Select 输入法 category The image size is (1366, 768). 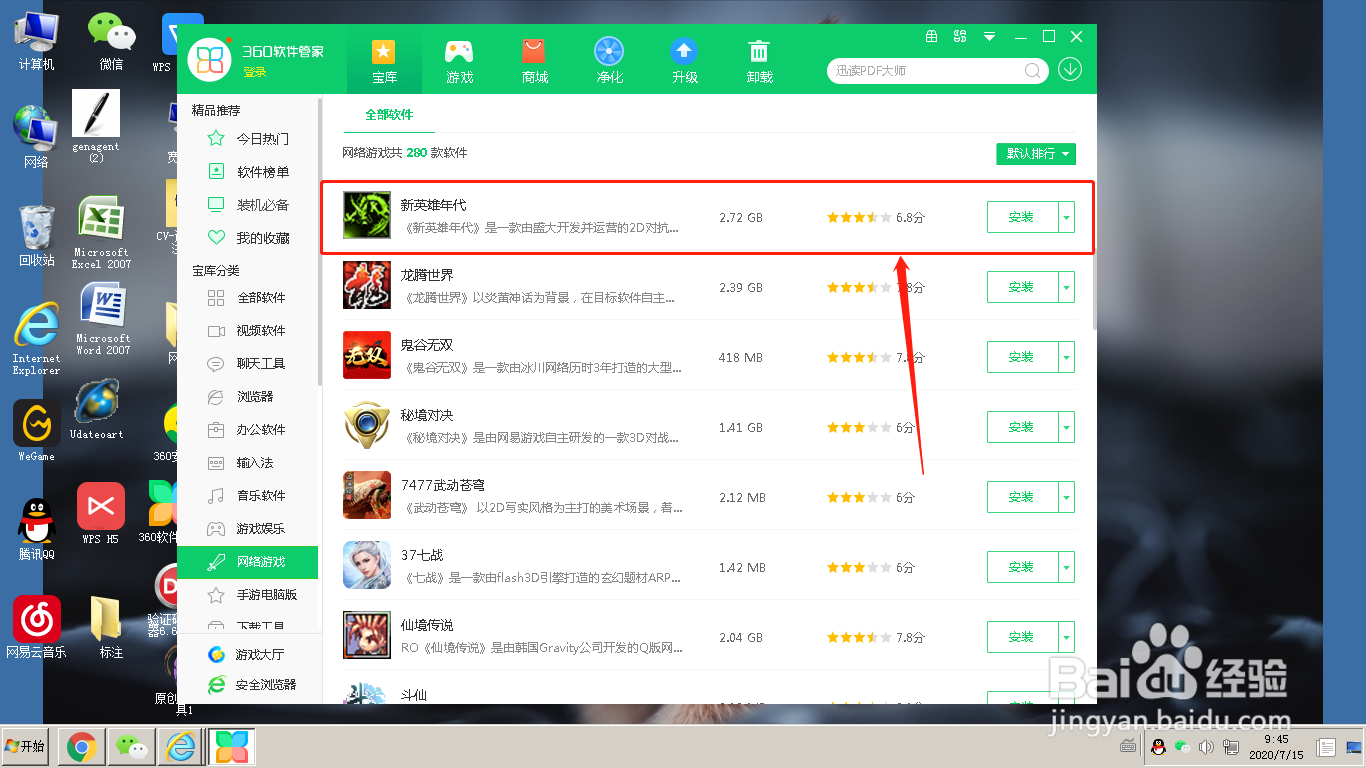tap(248, 463)
